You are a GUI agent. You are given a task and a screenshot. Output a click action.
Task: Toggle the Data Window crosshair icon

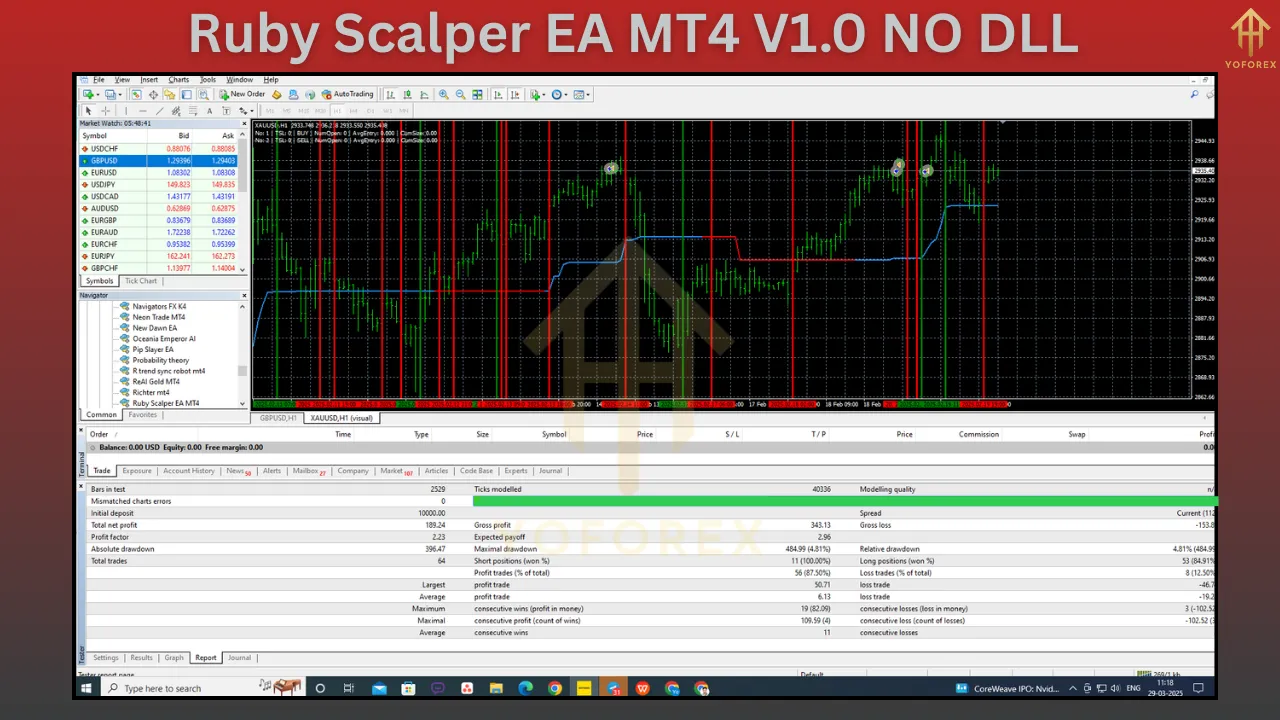(x=153, y=94)
